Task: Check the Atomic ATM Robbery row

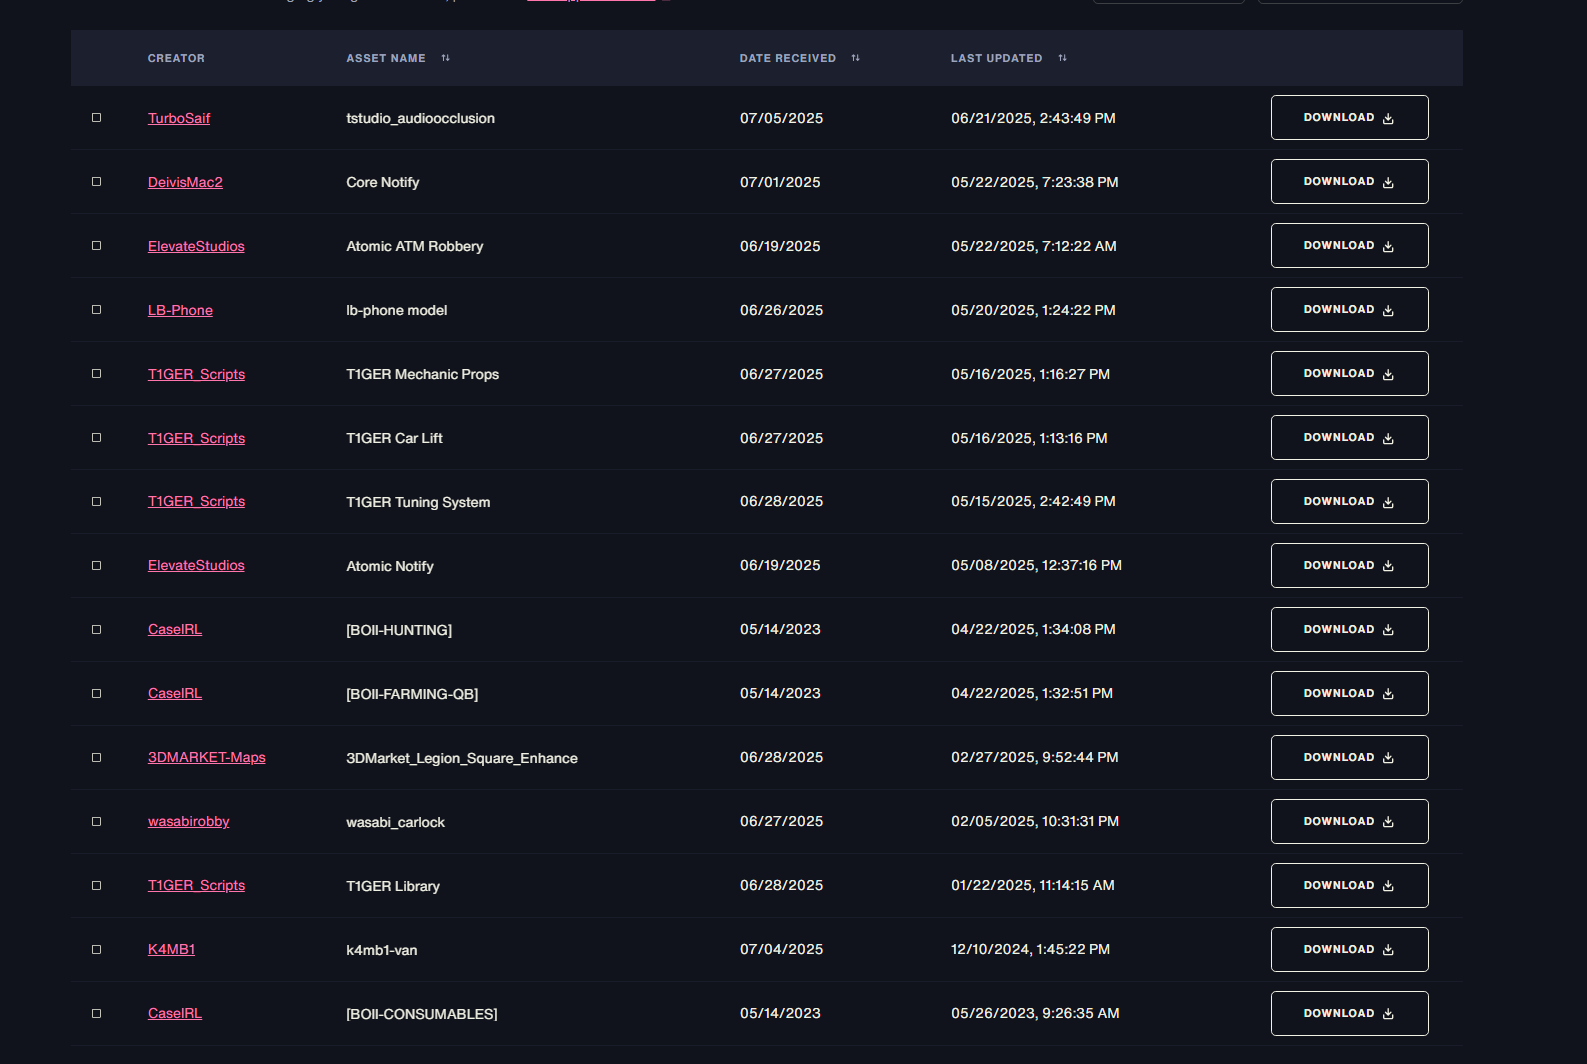Action: (97, 246)
